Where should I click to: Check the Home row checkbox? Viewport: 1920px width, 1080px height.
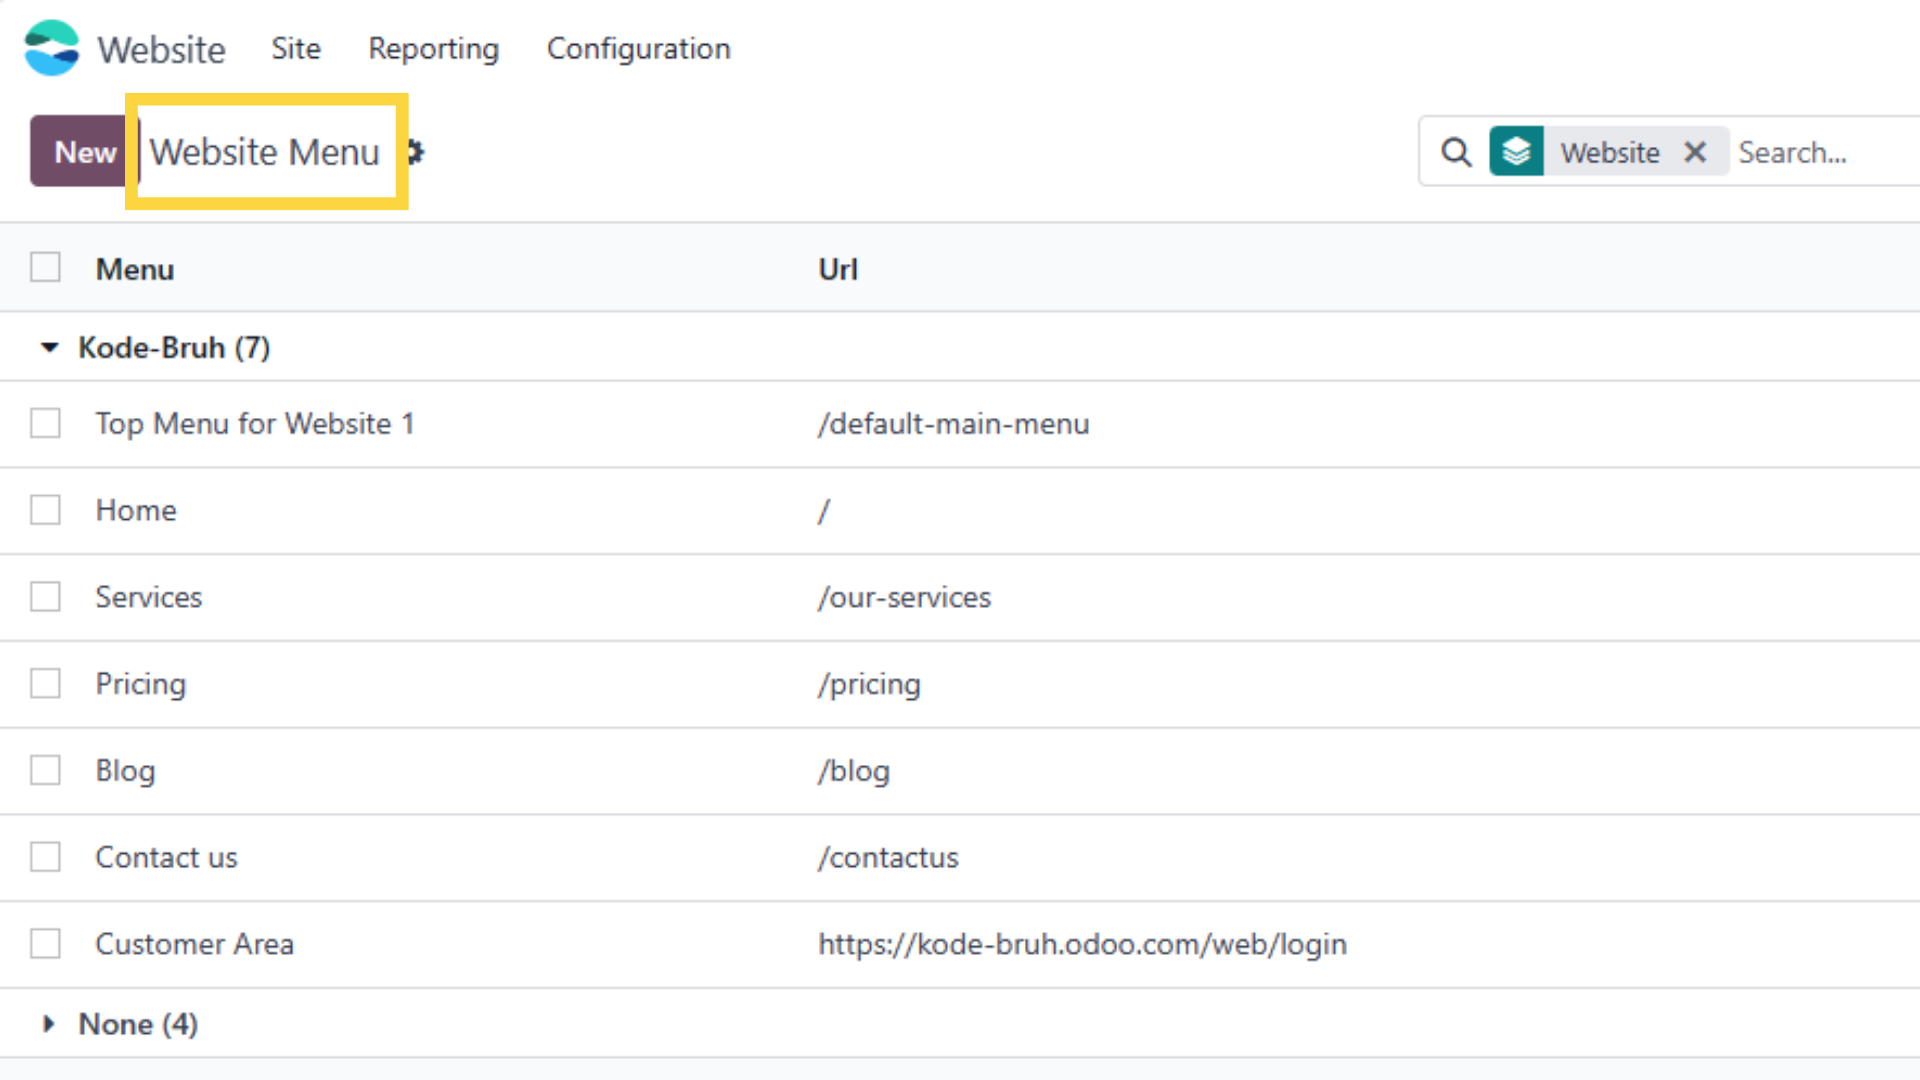(x=45, y=510)
